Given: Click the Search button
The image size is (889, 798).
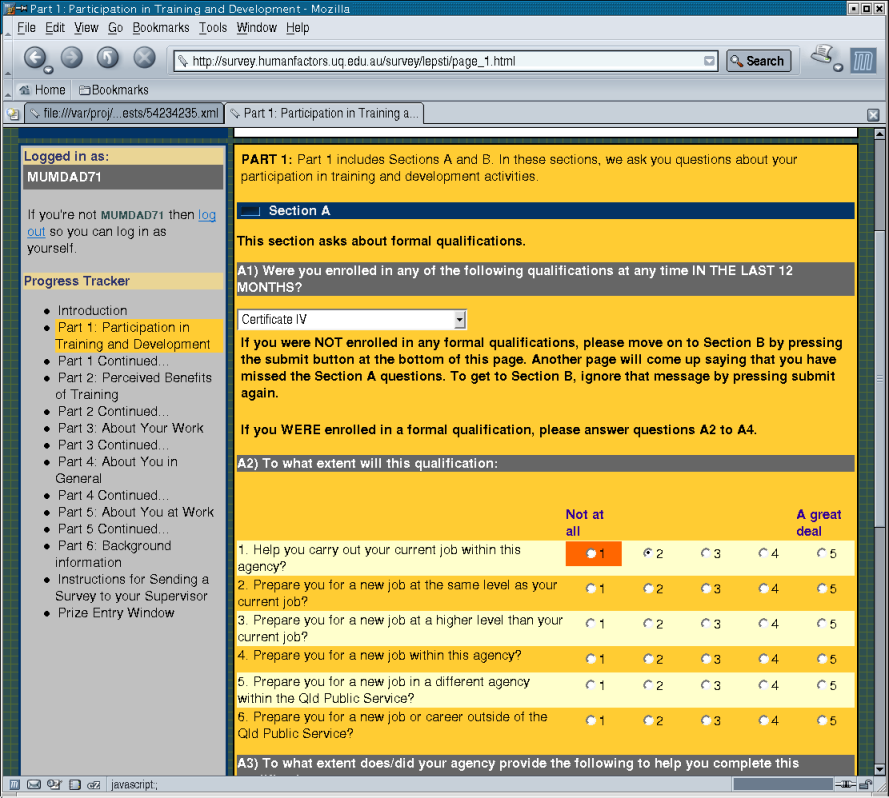Looking at the screenshot, I should tap(758, 61).
